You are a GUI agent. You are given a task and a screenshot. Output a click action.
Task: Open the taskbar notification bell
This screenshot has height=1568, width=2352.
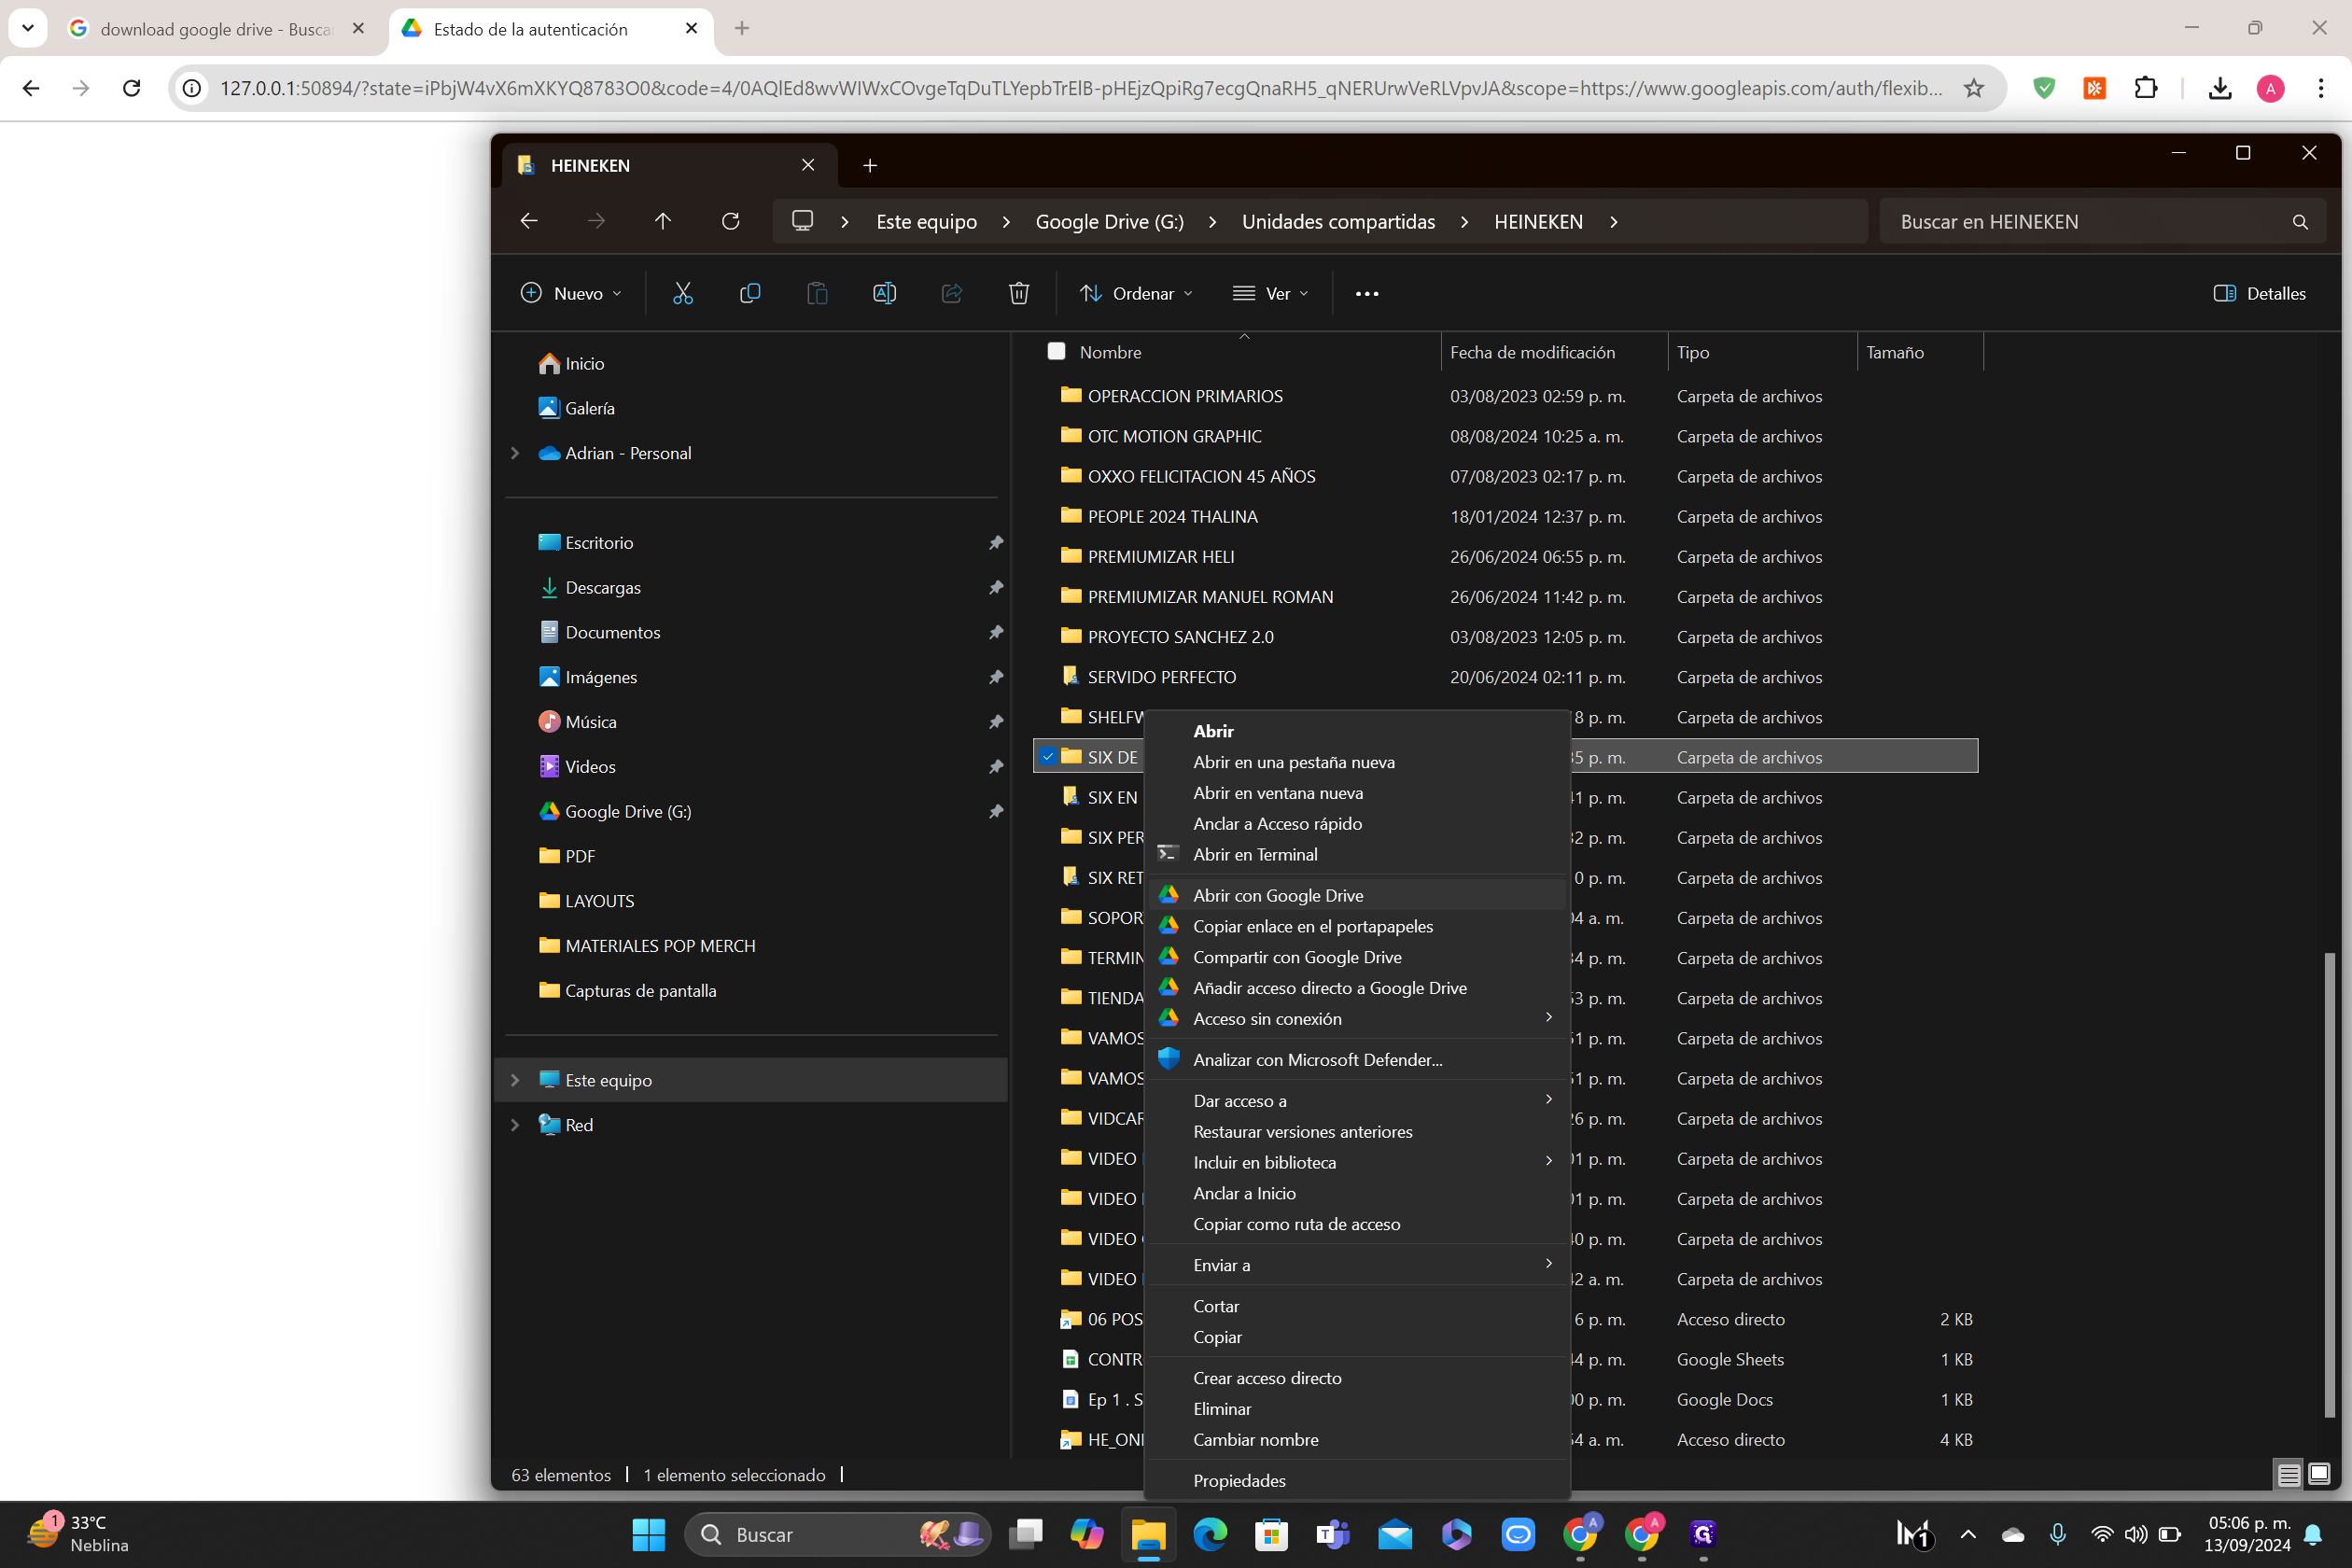click(2313, 1534)
